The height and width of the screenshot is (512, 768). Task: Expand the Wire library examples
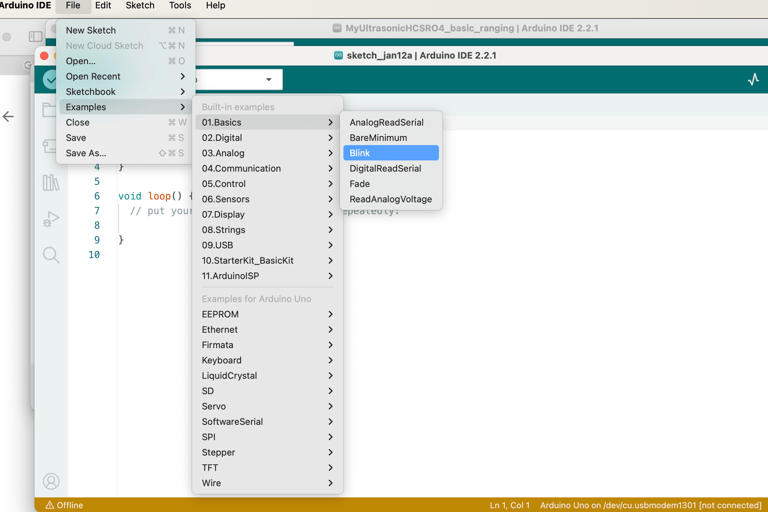tap(267, 483)
